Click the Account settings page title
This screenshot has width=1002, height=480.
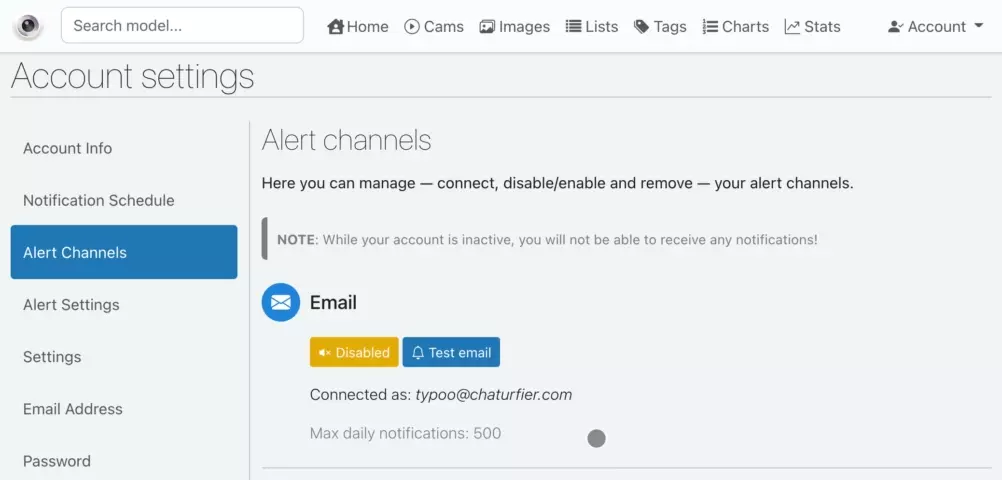click(x=133, y=76)
